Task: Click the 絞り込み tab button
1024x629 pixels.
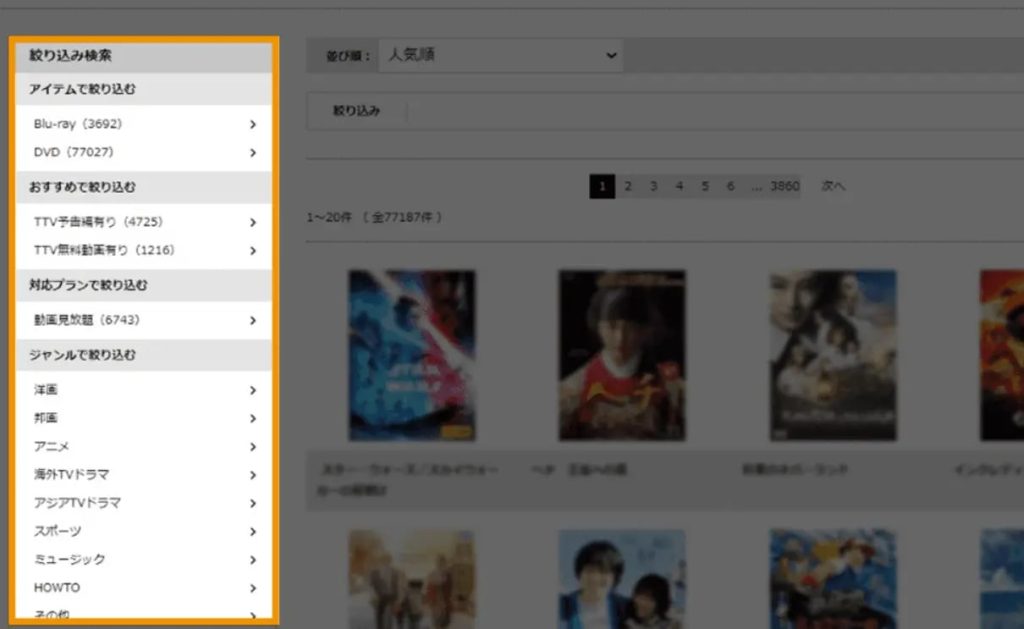Action: tap(357, 111)
